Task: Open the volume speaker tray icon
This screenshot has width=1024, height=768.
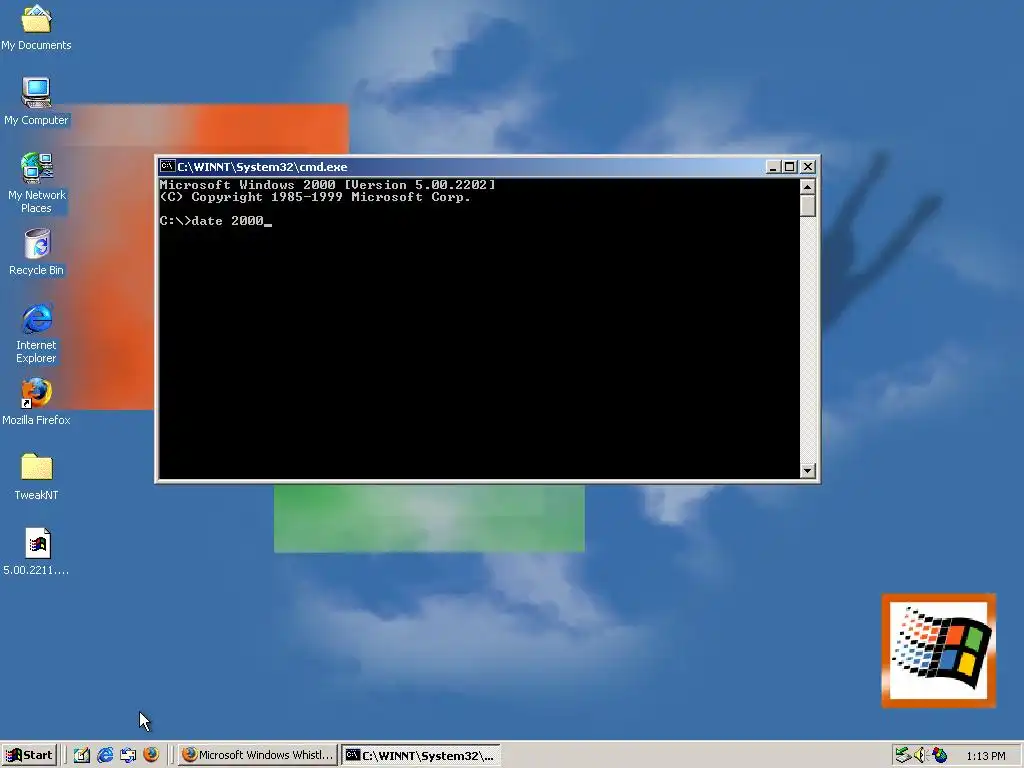Action: [921, 755]
